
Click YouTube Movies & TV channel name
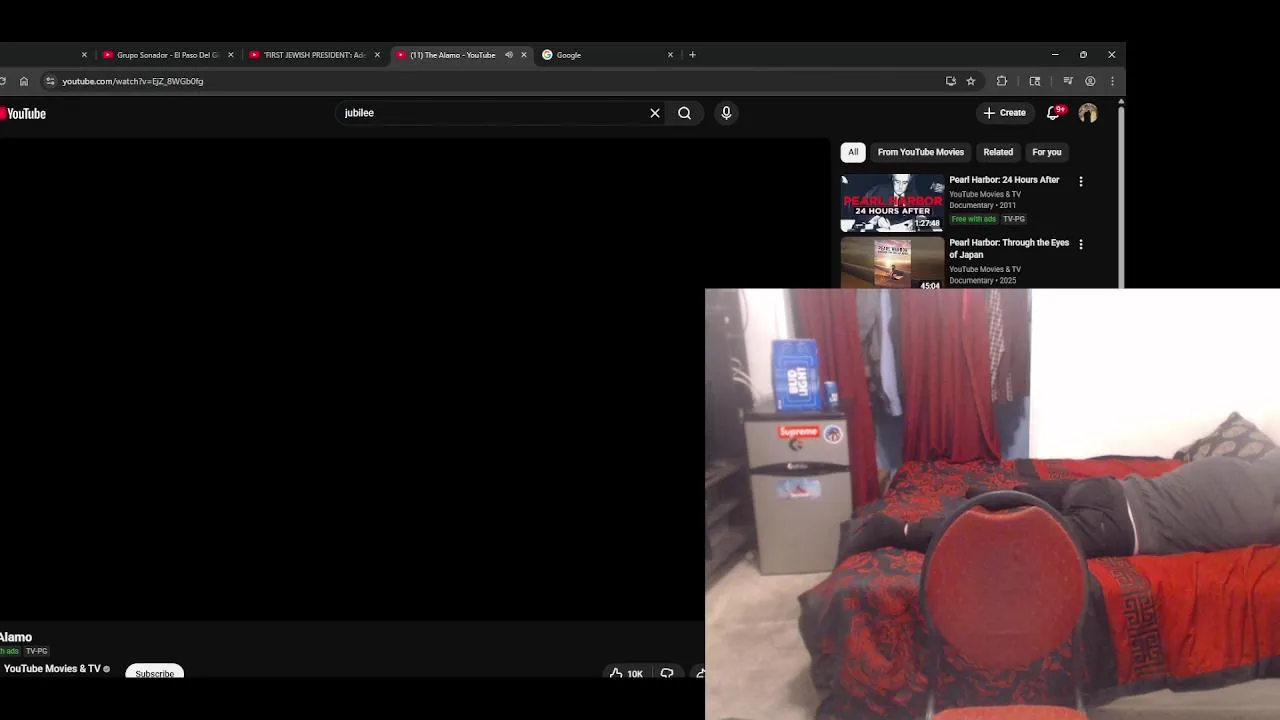[52, 669]
